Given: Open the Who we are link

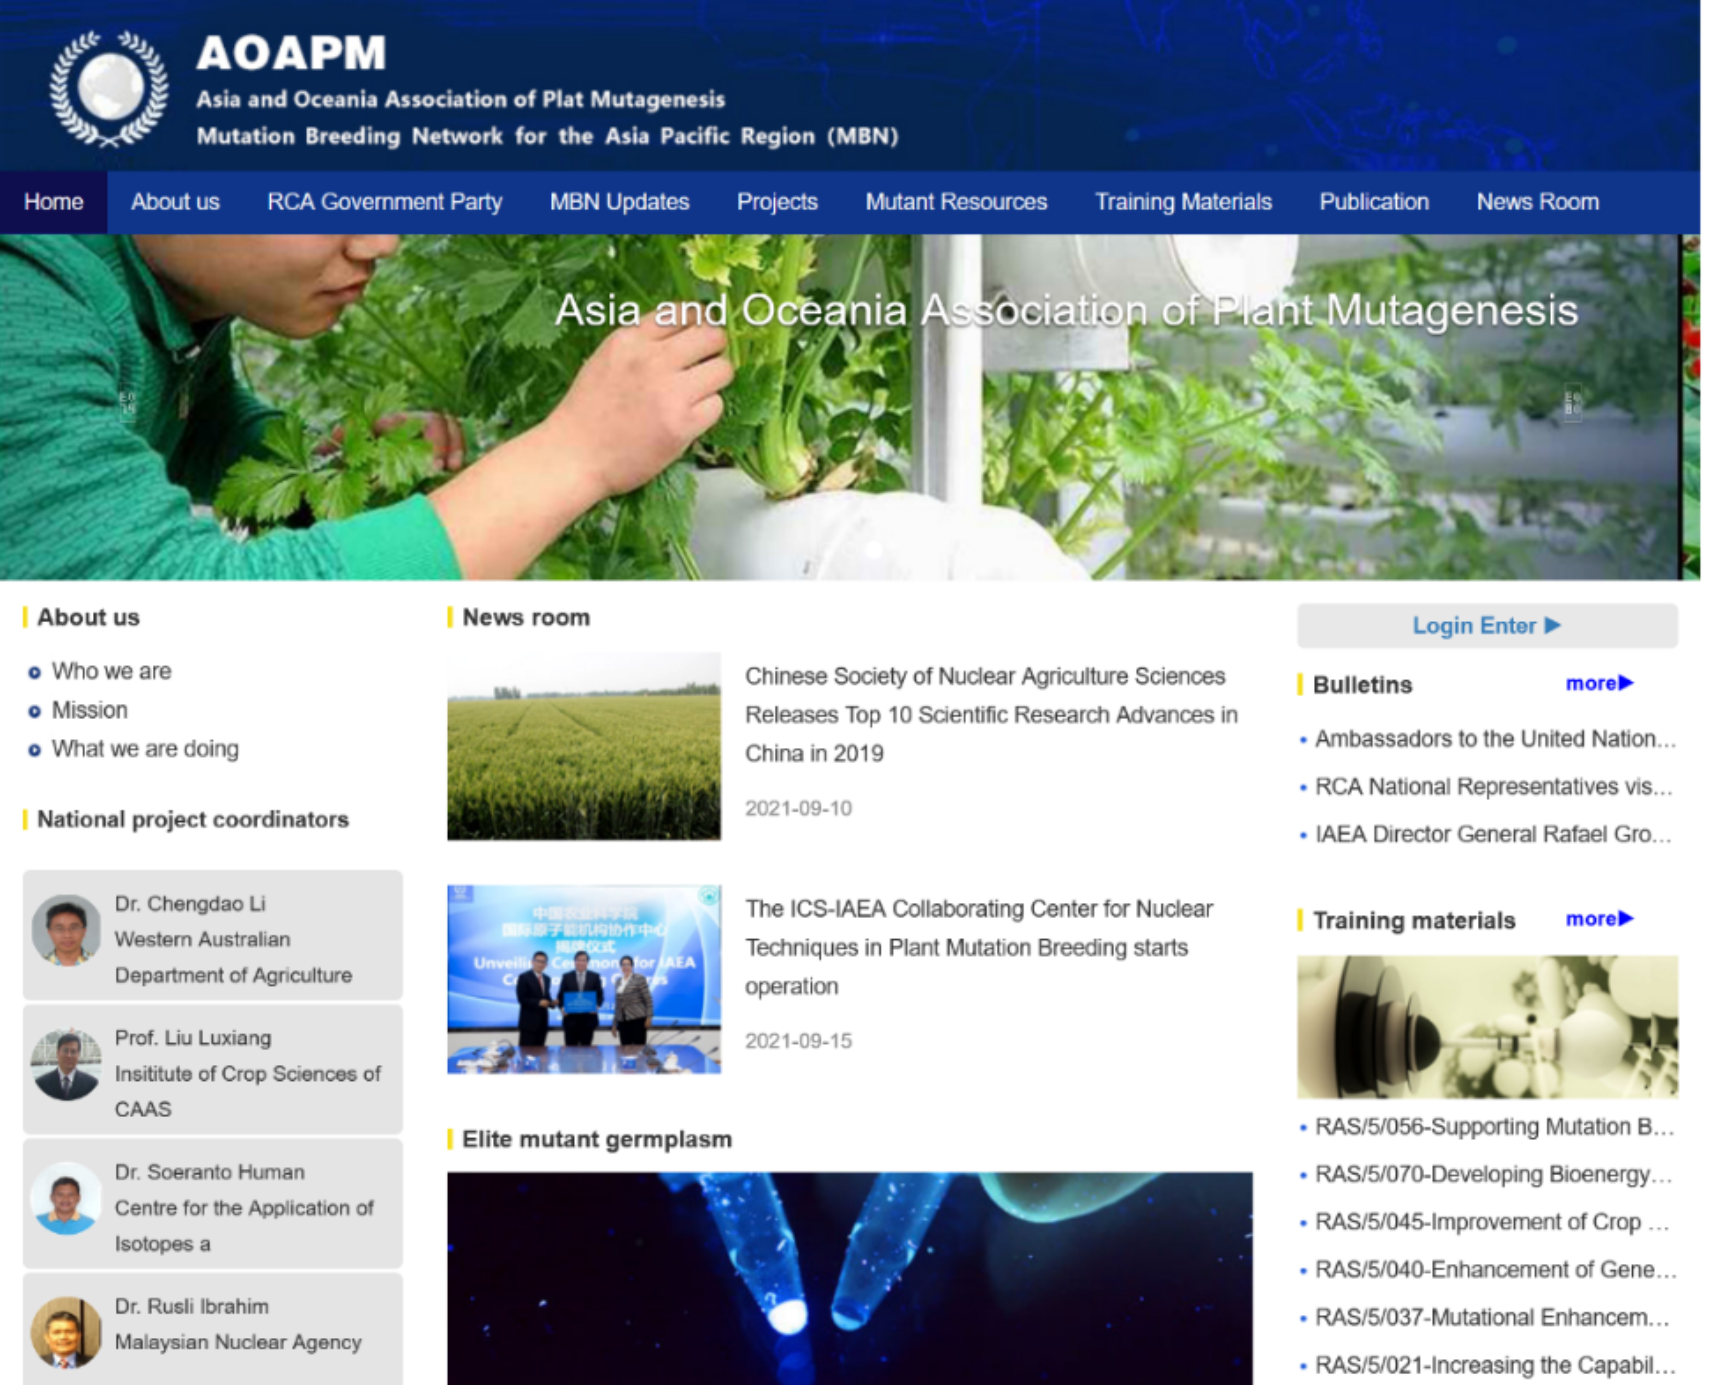Looking at the screenshot, I should click(x=111, y=671).
